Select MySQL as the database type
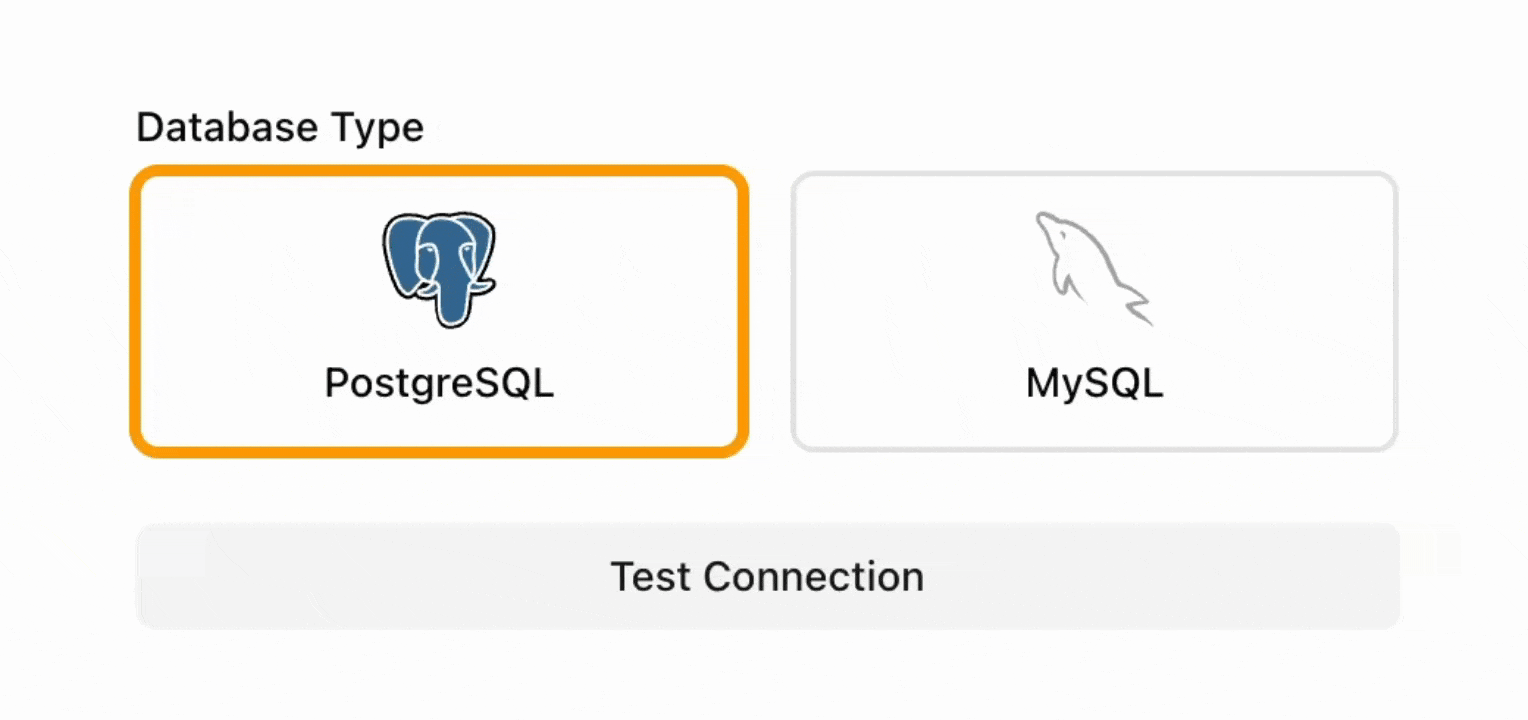Image resolution: width=1528 pixels, height=720 pixels. [1094, 310]
